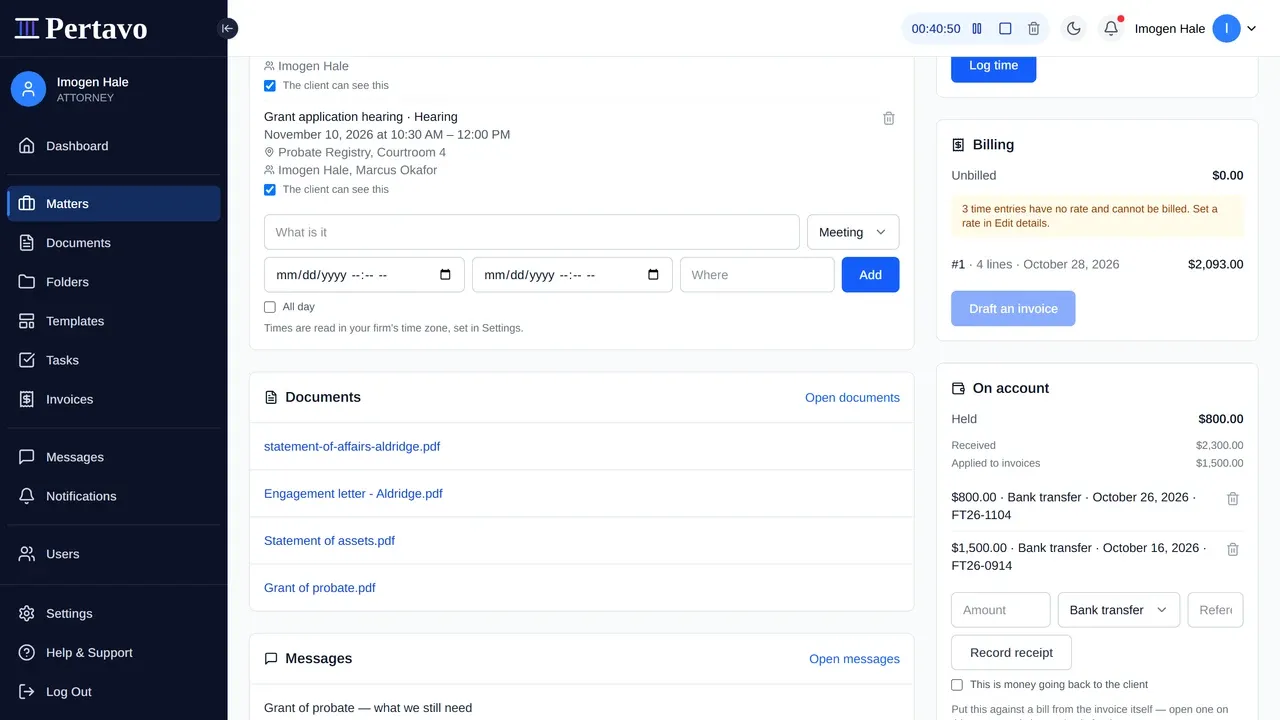Viewport: 1280px width, 720px height.
Task: Expand the user menu chevron in the header
Action: (1251, 29)
